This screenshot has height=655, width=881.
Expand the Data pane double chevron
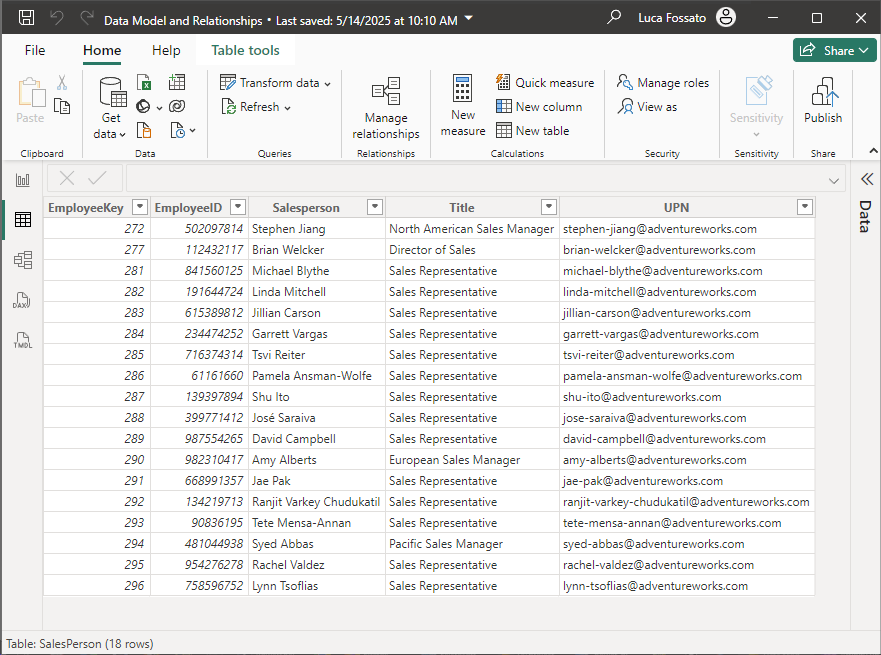coord(867,179)
